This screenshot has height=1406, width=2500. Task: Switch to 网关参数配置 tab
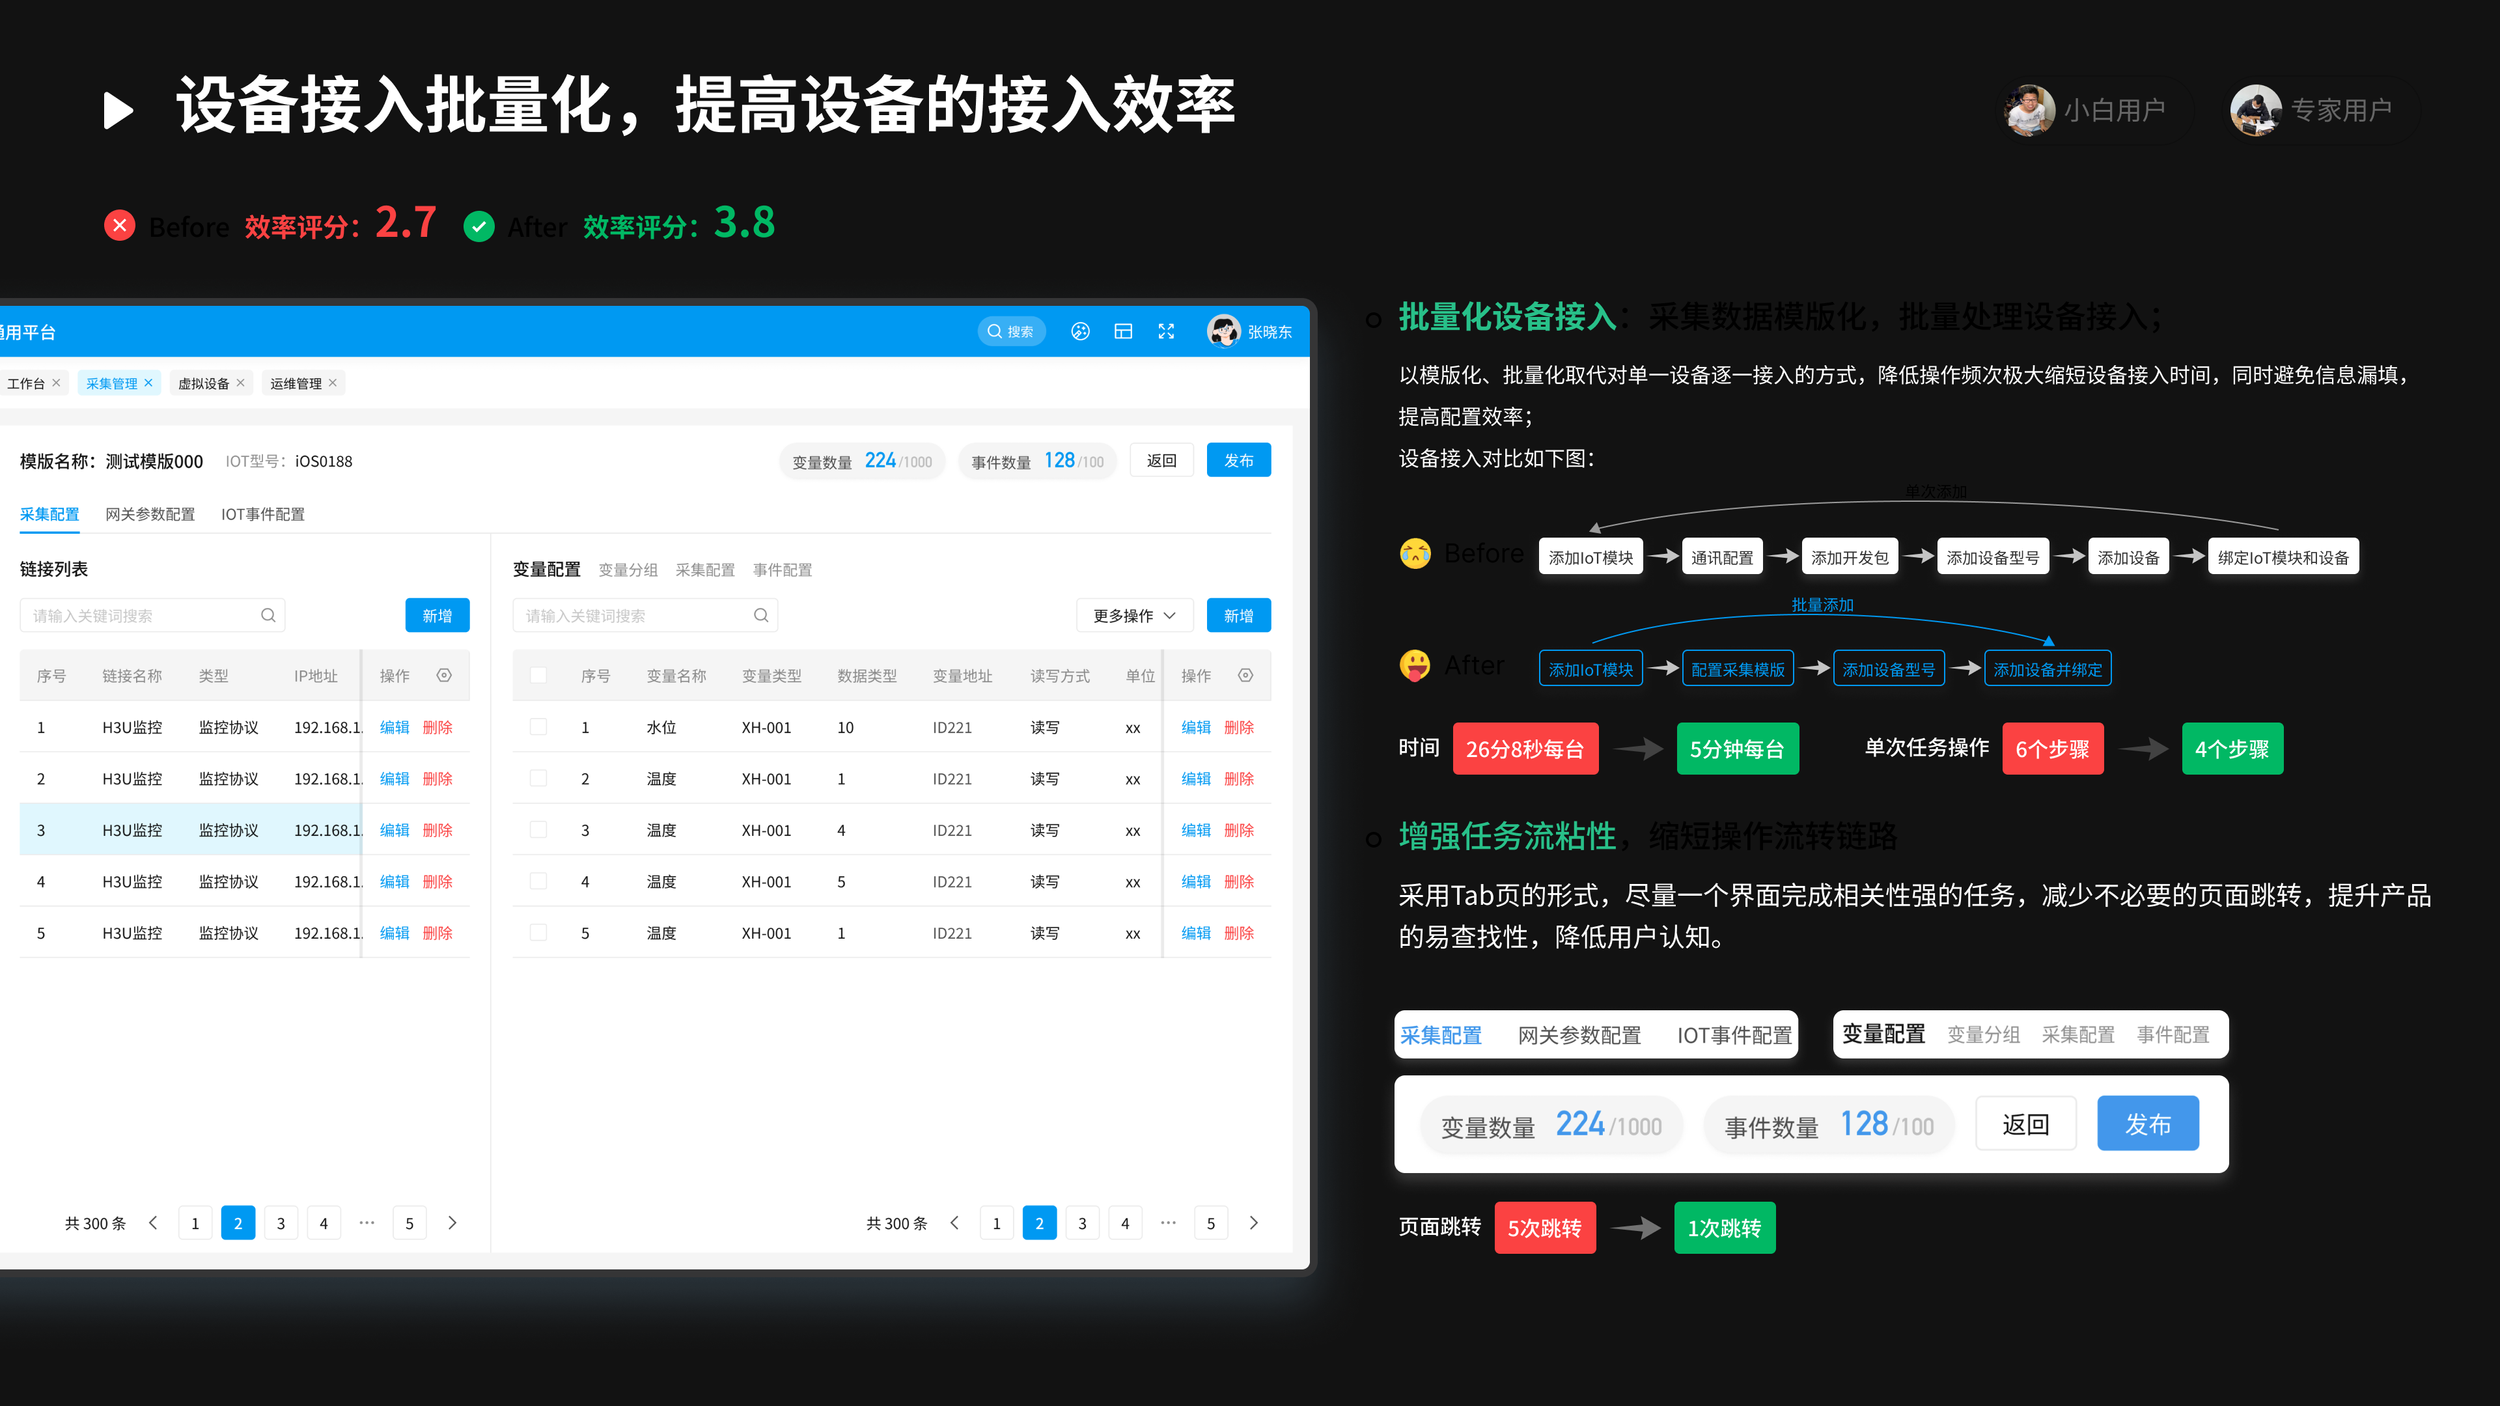(x=150, y=514)
